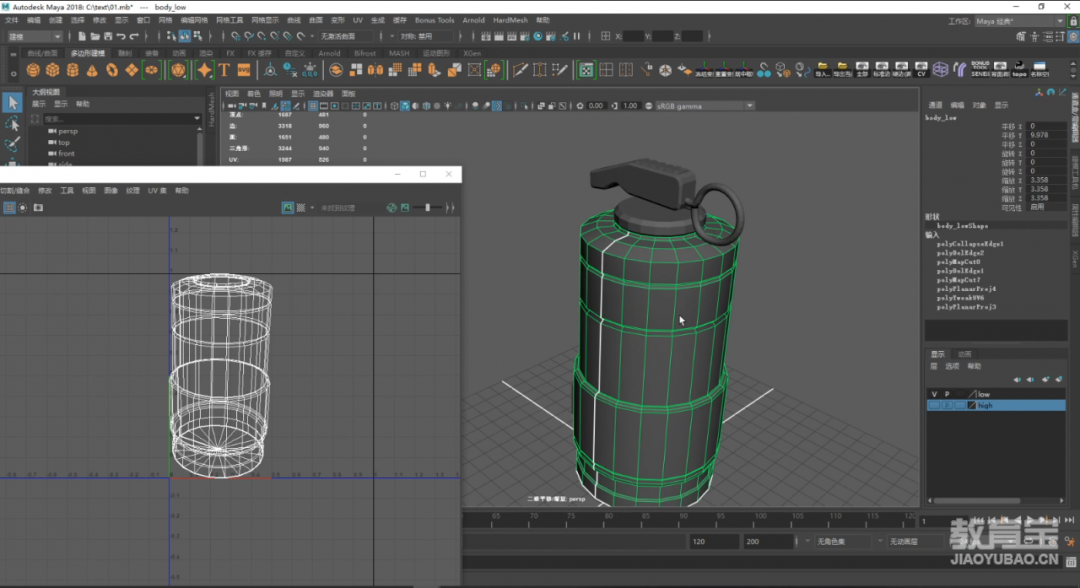The width and height of the screenshot is (1080, 588).
Task: Open the HardMesh menu
Action: point(510,20)
